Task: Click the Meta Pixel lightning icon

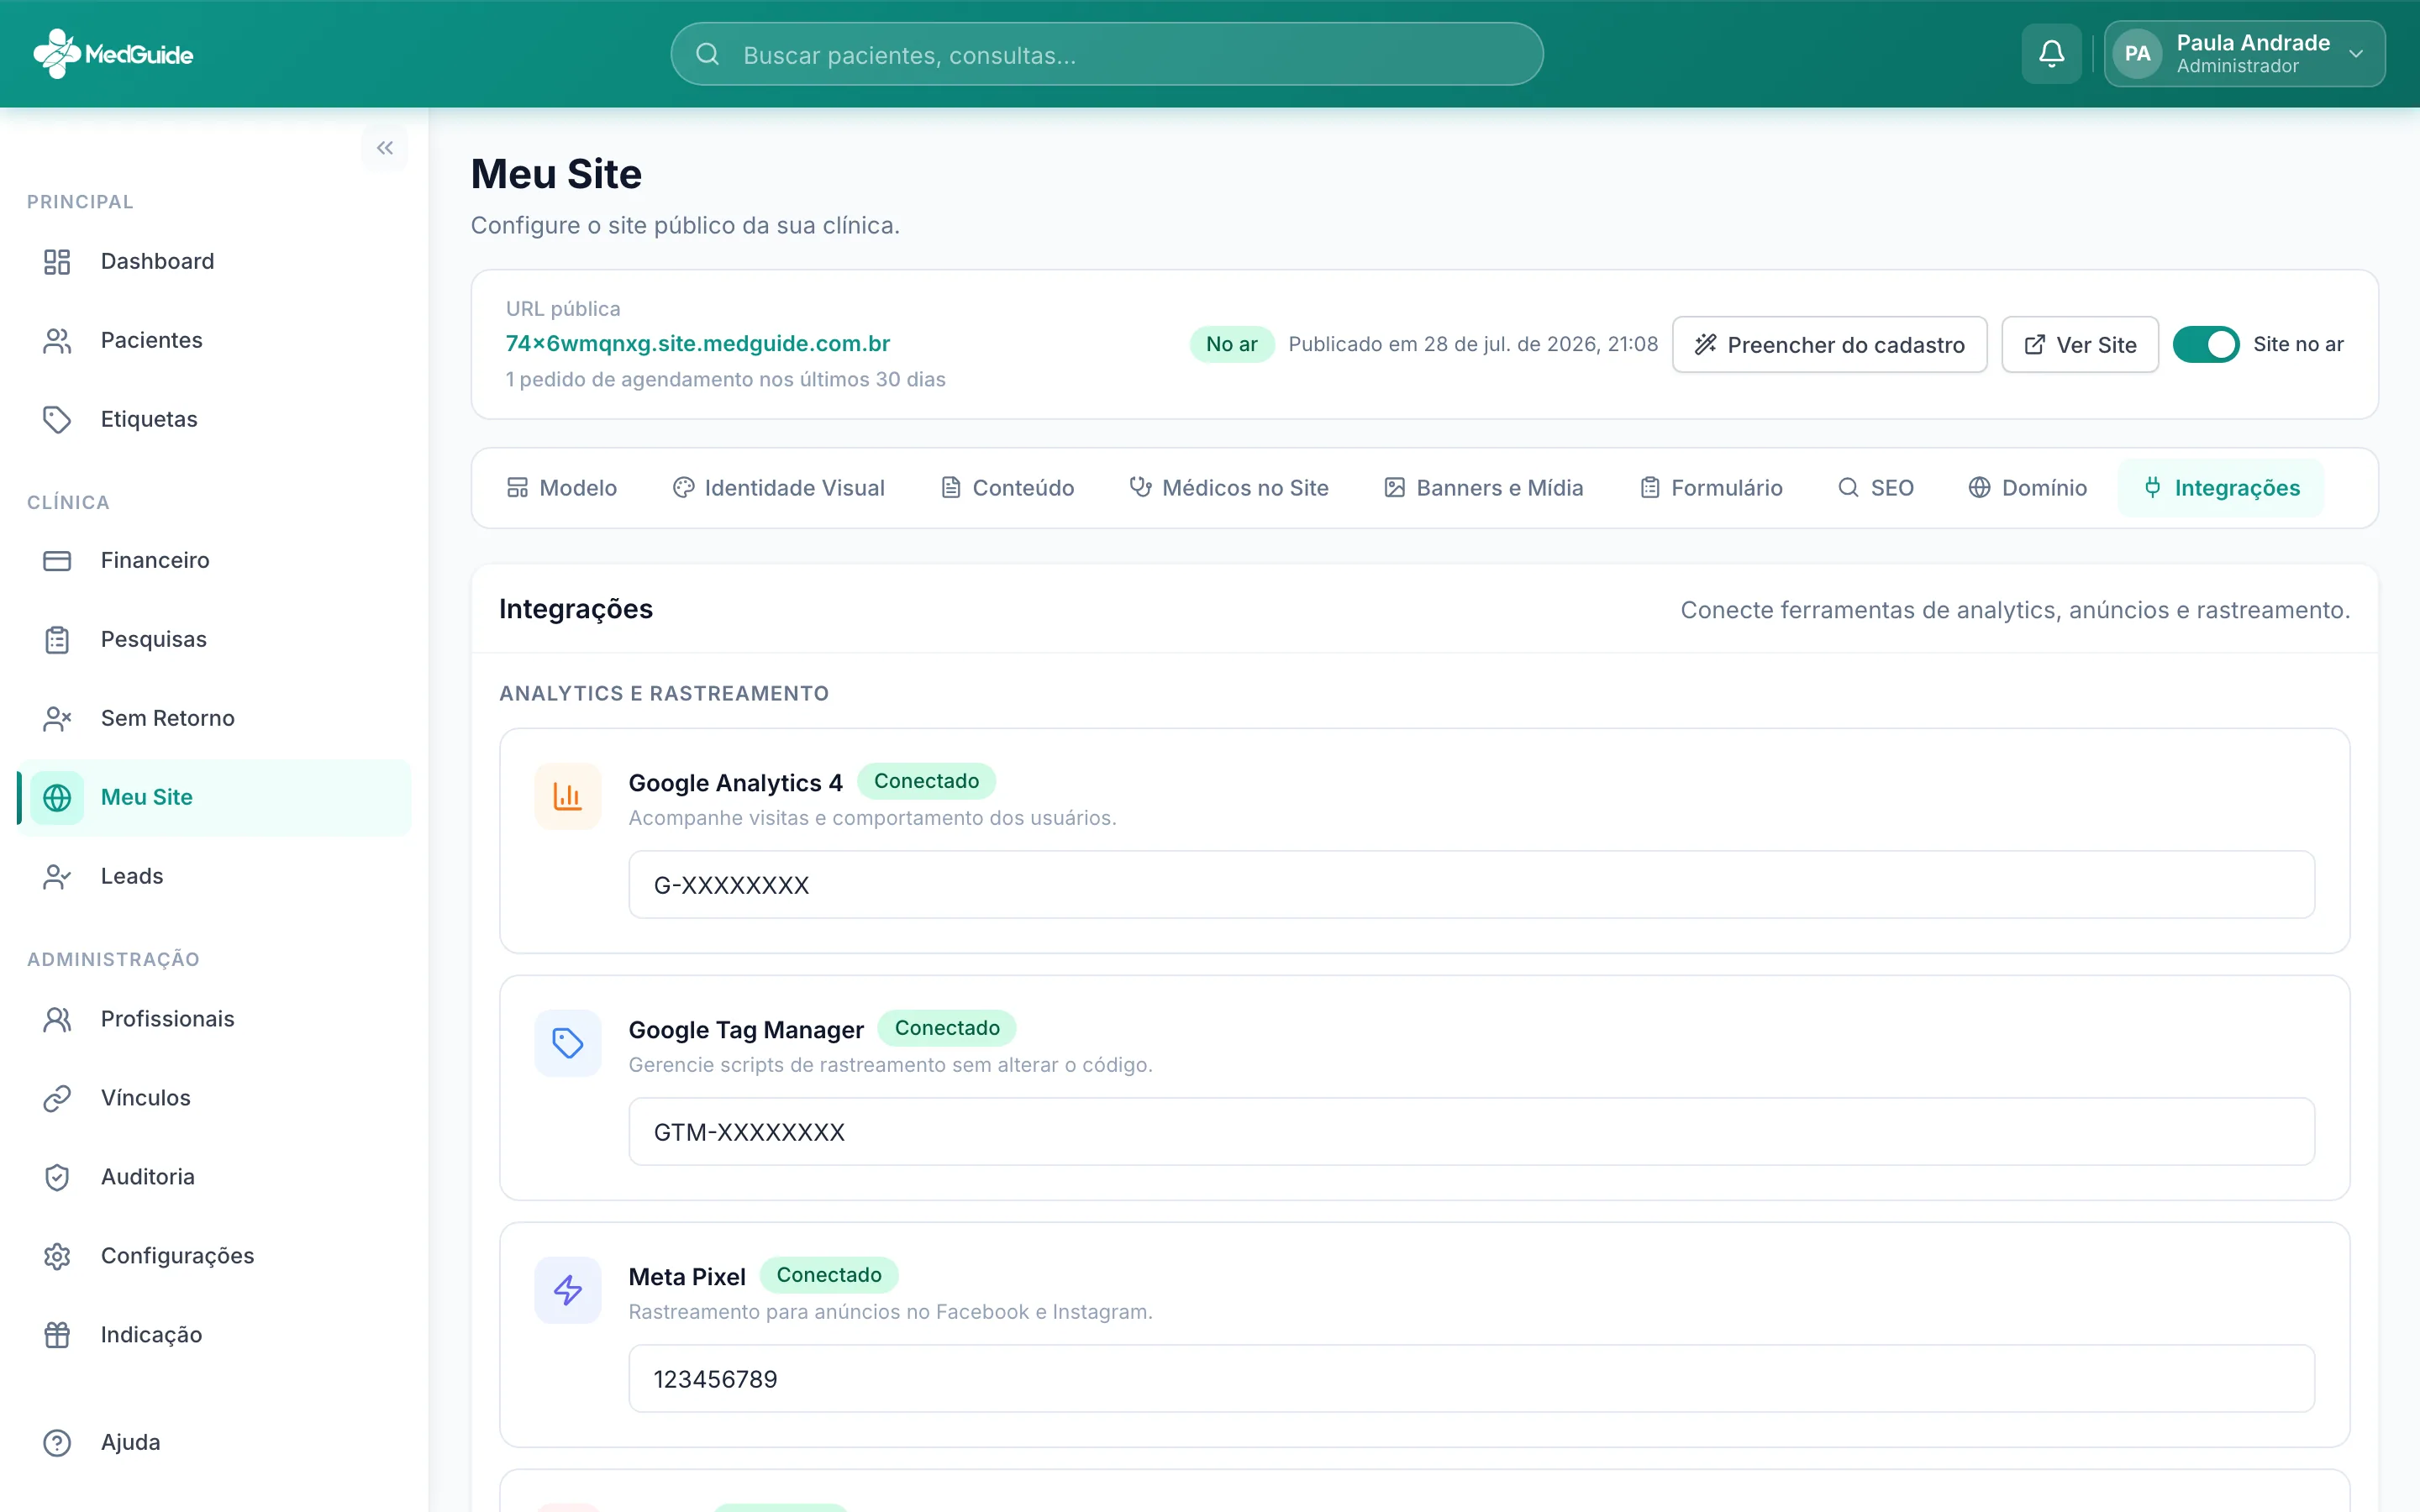Action: (x=568, y=1291)
